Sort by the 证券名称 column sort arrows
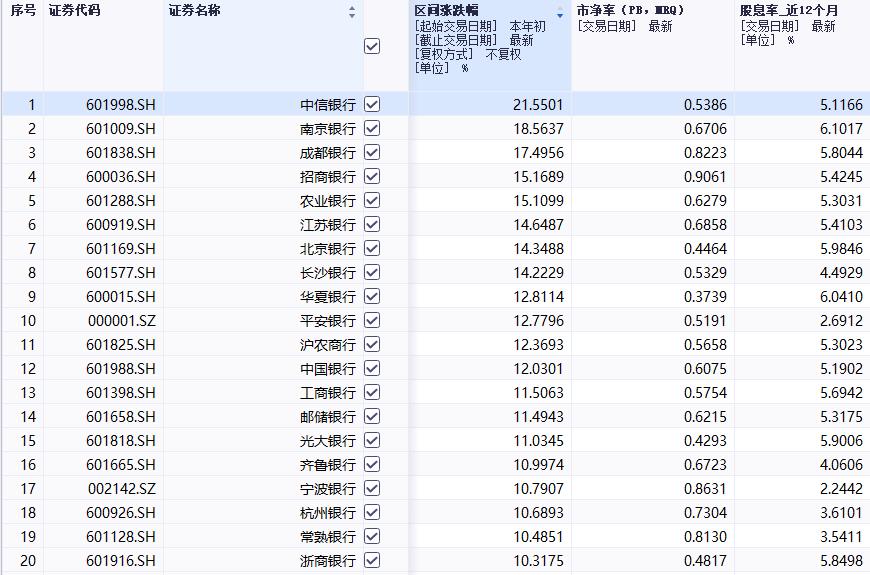 tap(352, 12)
